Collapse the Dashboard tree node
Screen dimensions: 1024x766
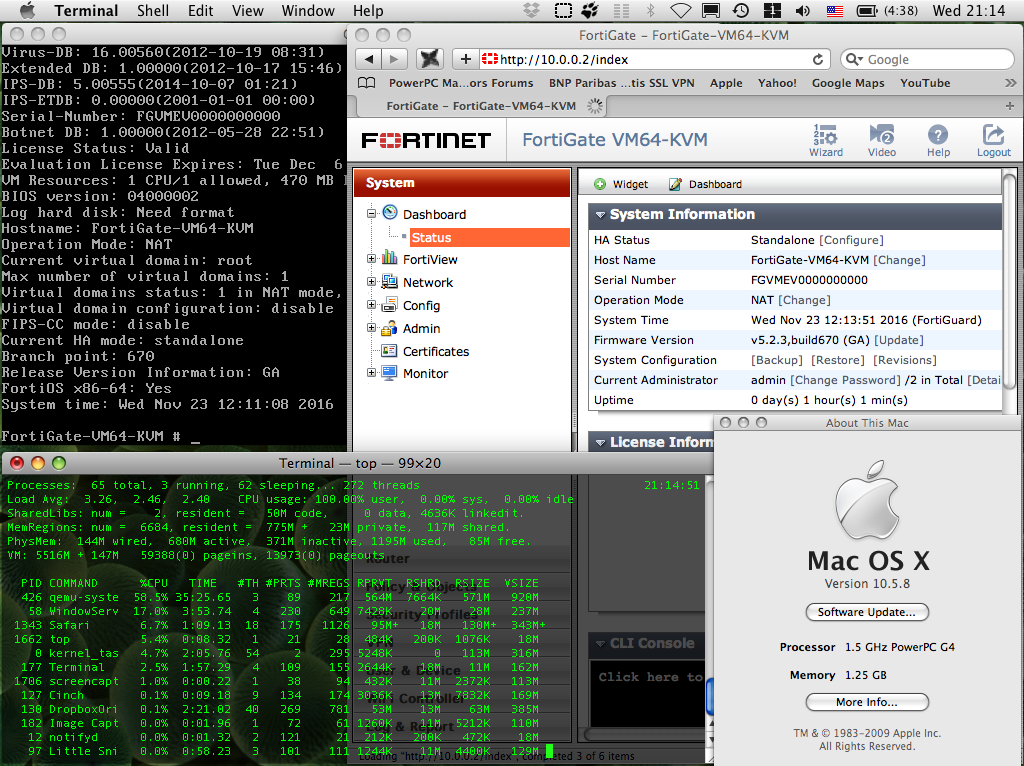point(371,213)
